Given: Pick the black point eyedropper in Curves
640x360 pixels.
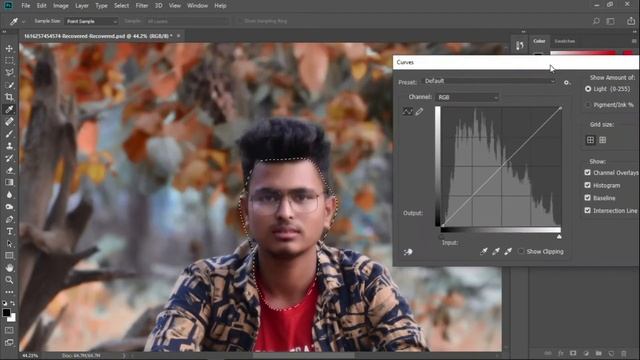Looking at the screenshot, I should click(484, 251).
